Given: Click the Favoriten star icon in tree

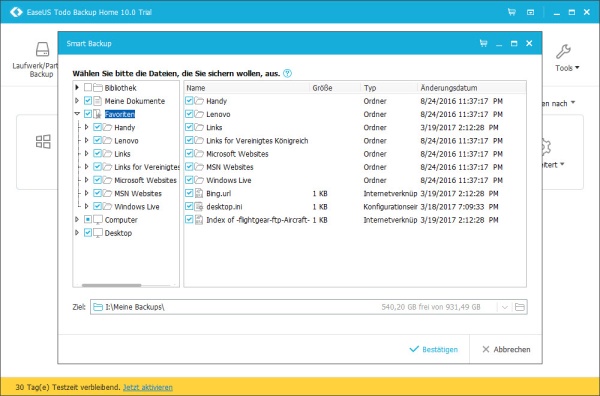Looking at the screenshot, I should click(98, 114).
